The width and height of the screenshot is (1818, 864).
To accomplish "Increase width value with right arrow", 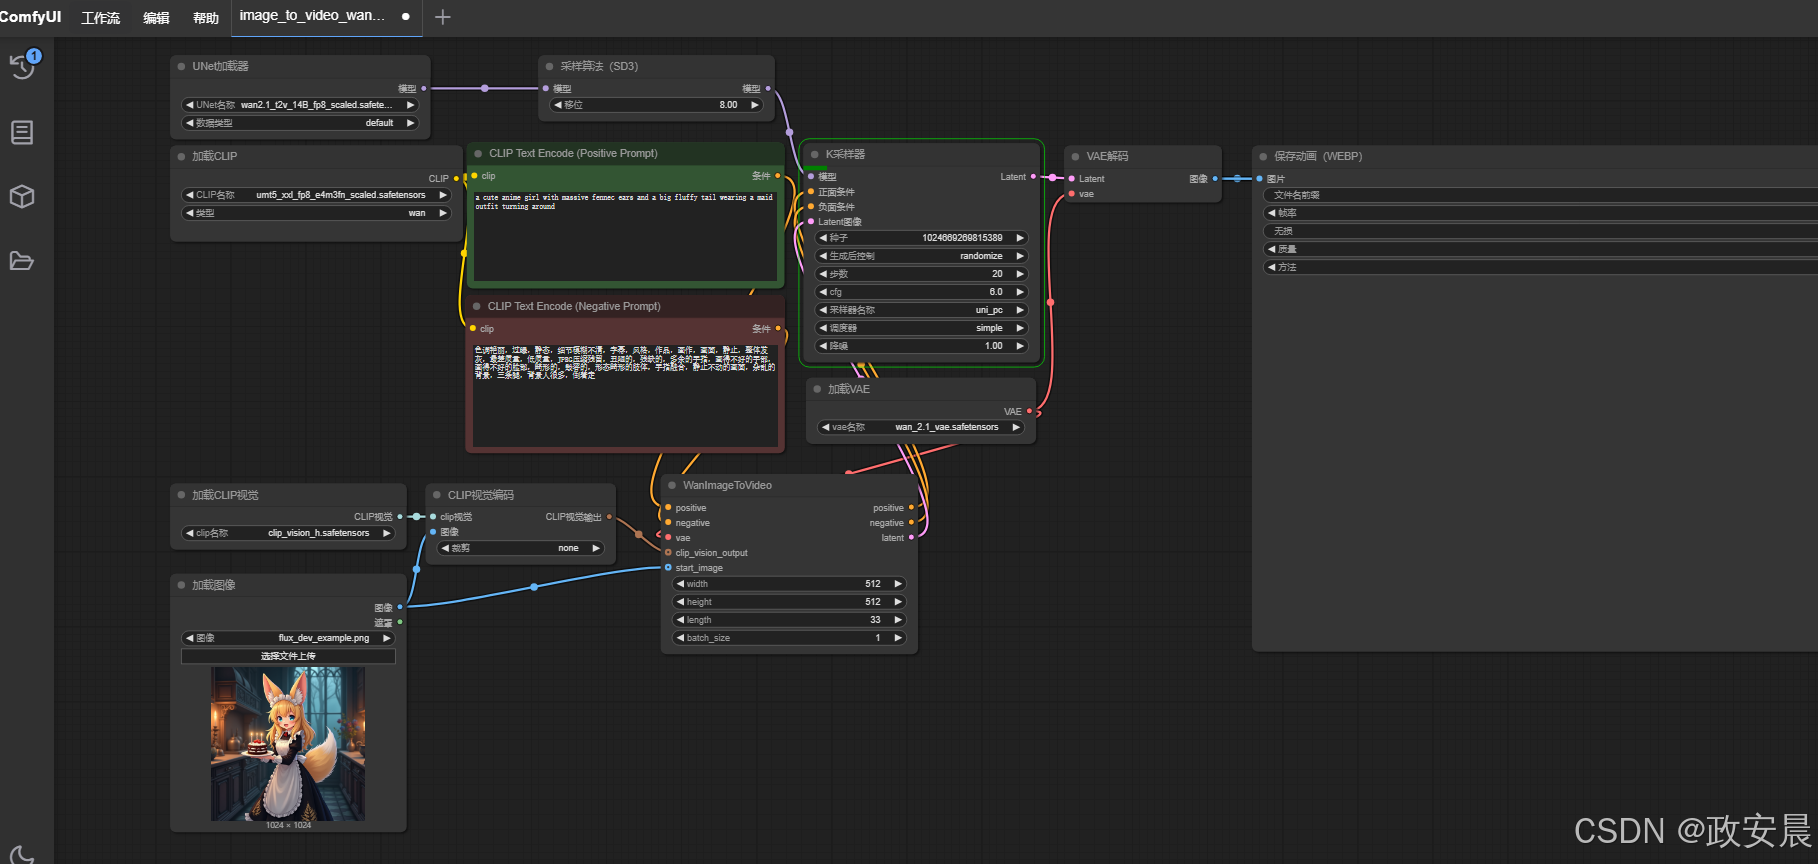I will pos(898,584).
